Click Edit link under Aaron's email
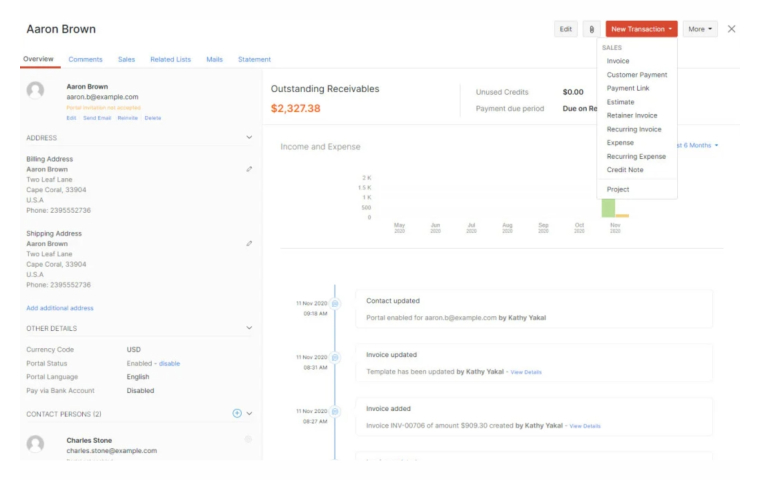Image resolution: width=760 pixels, height=480 pixels. [71, 118]
